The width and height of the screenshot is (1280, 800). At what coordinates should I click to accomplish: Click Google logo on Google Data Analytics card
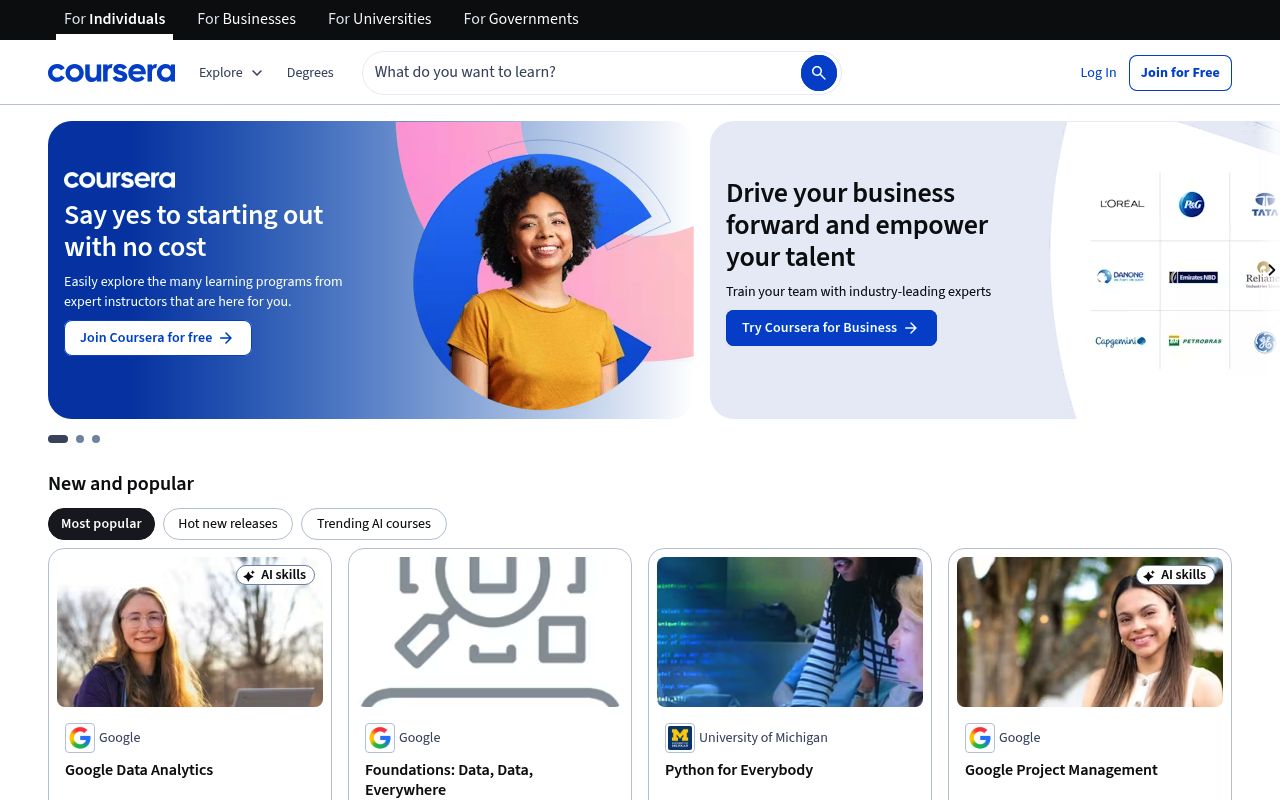point(80,738)
